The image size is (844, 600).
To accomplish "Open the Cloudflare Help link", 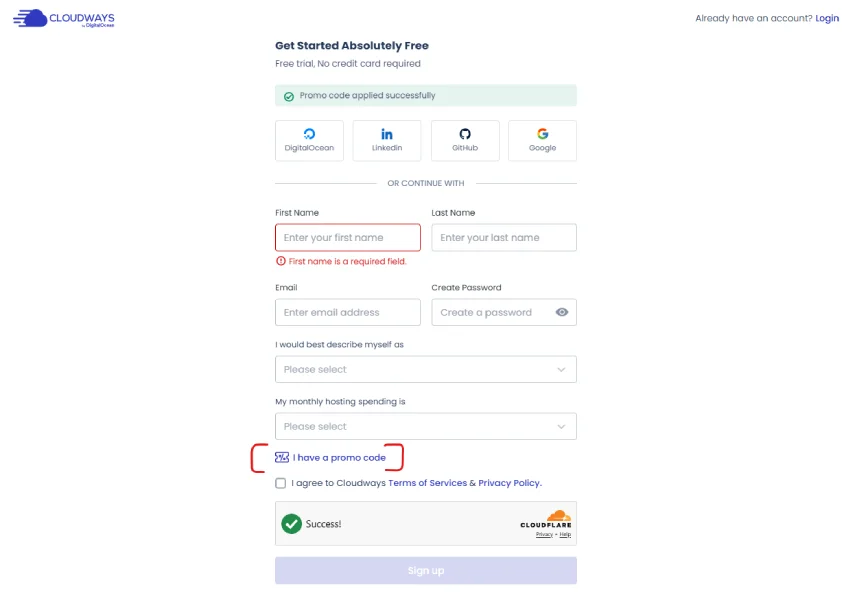I will pos(565,534).
